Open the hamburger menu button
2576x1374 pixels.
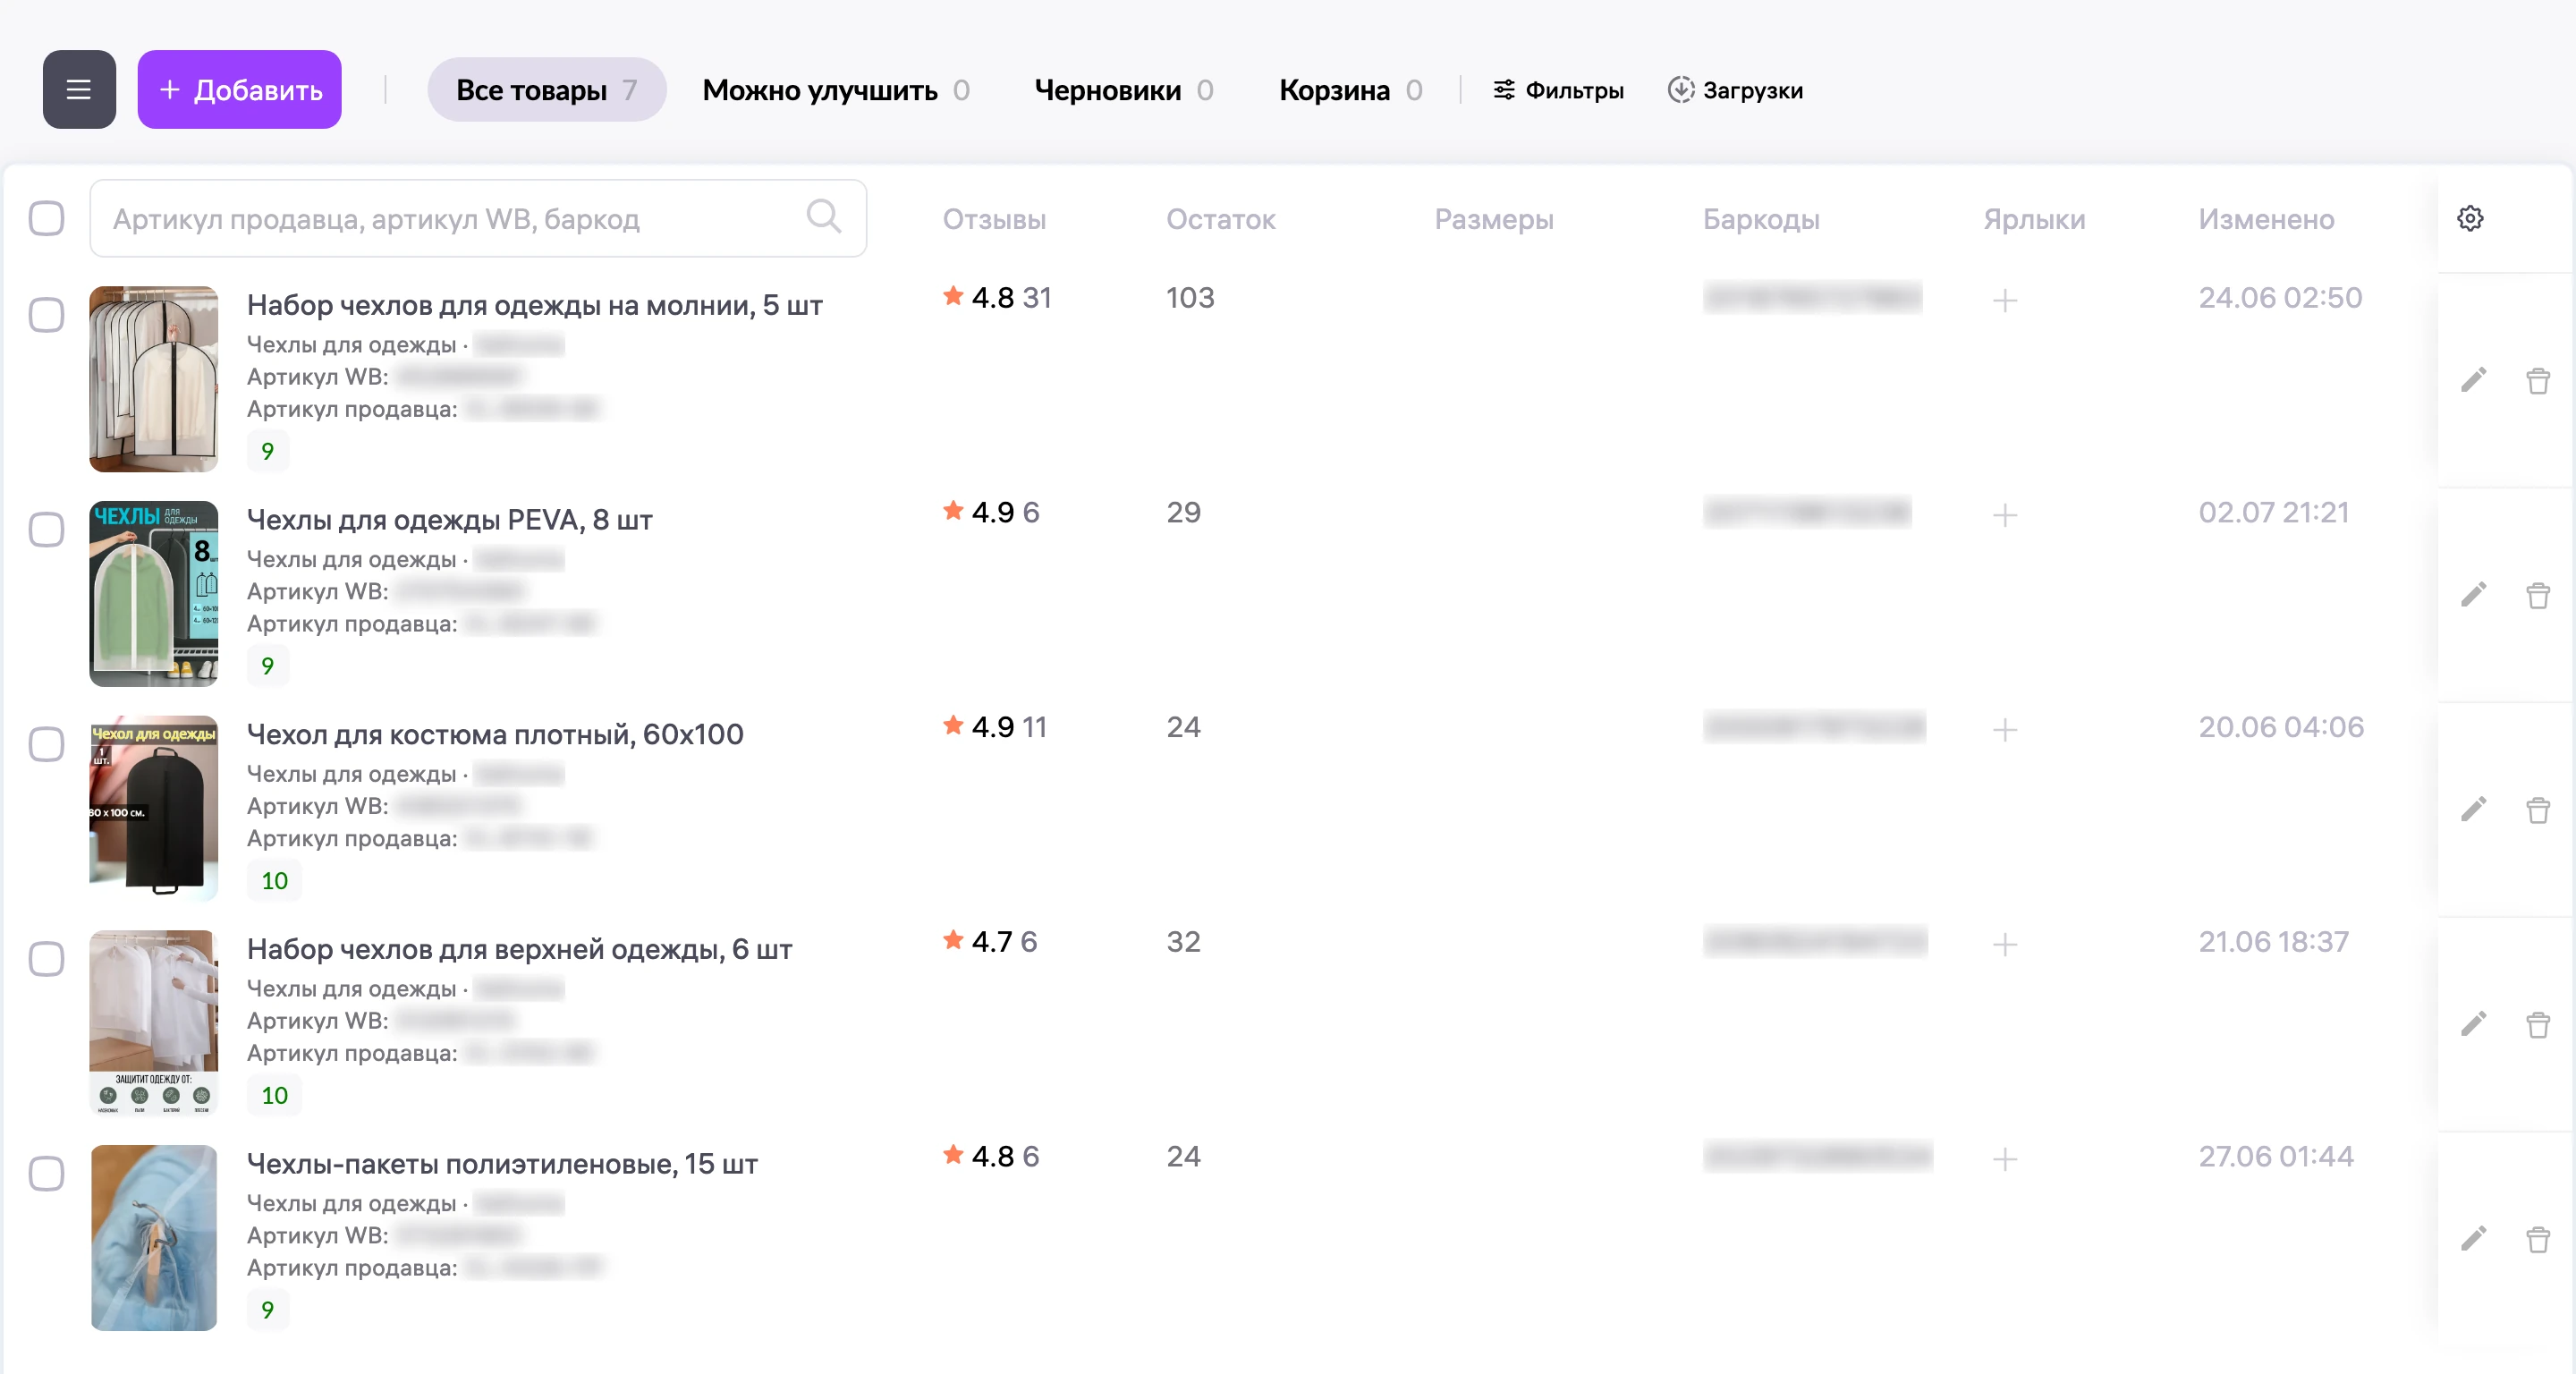(x=79, y=90)
